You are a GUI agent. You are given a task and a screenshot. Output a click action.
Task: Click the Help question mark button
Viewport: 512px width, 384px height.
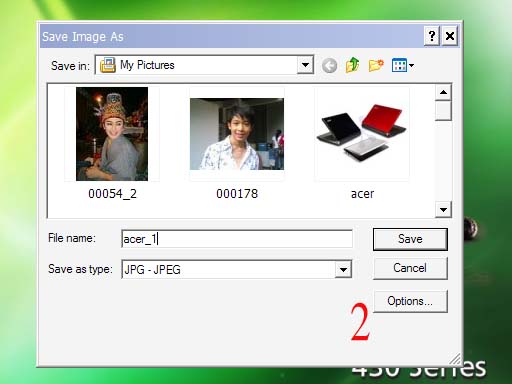click(432, 36)
